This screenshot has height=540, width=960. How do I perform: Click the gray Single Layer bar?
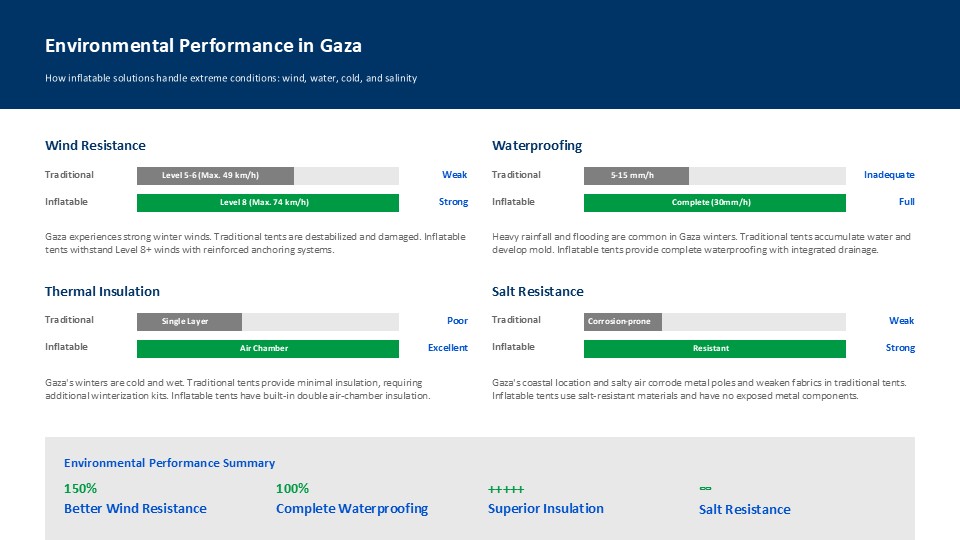[189, 322]
